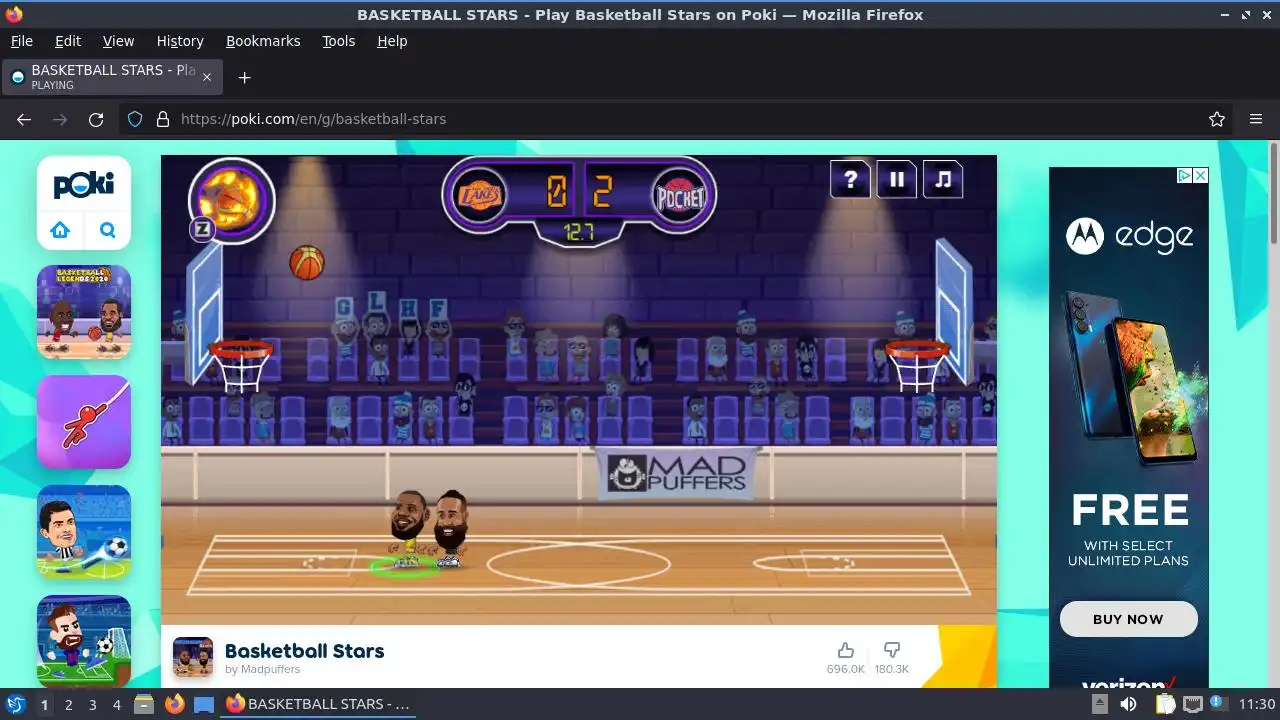
Task: Open the History menu
Action: tap(180, 41)
